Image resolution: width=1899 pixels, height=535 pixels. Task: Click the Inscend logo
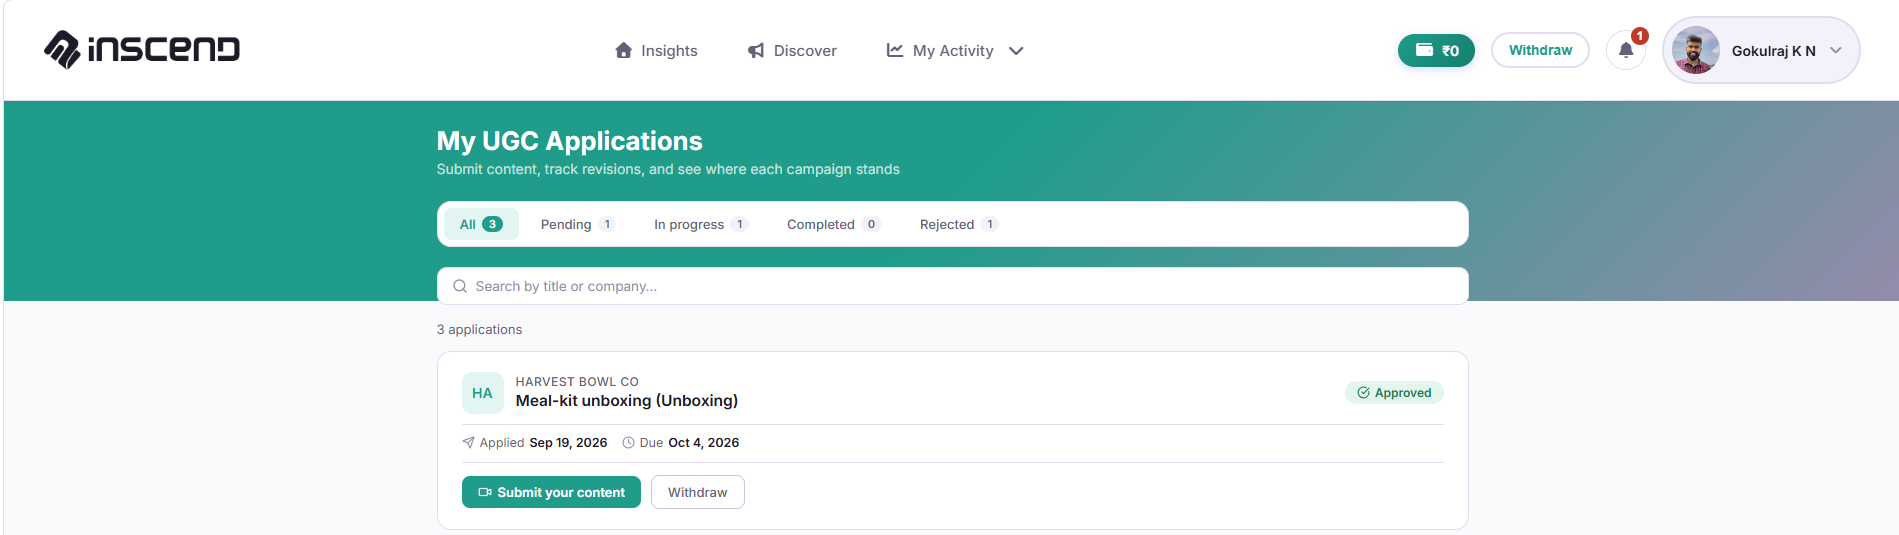142,49
